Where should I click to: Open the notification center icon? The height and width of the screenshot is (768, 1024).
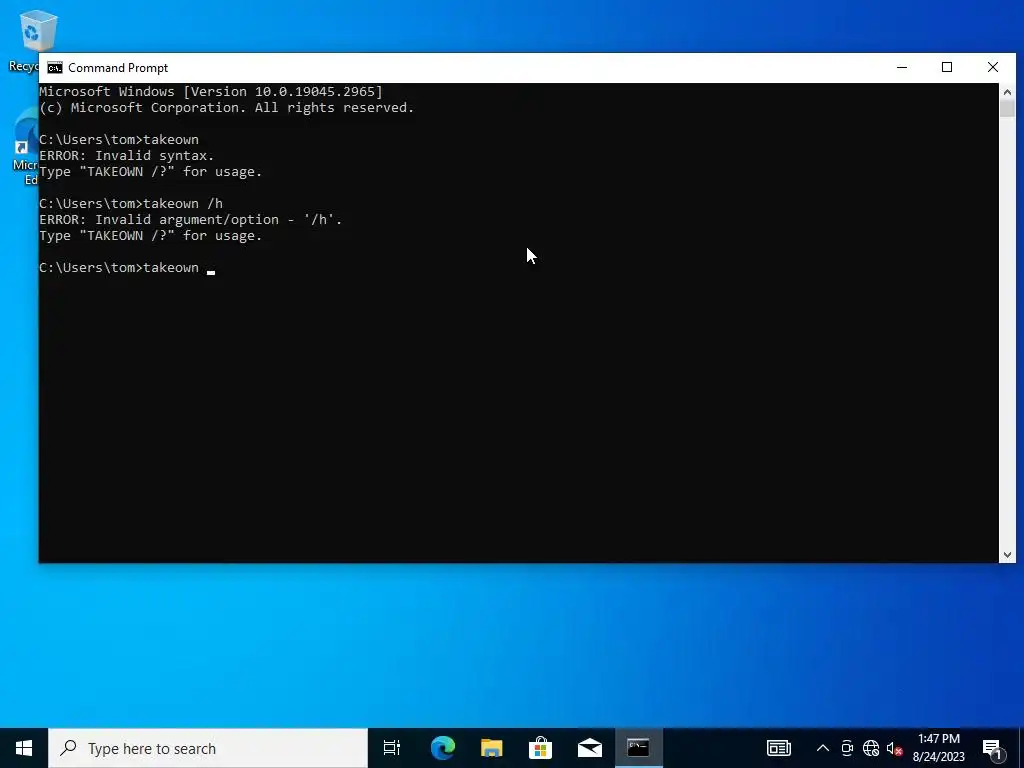[x=992, y=748]
